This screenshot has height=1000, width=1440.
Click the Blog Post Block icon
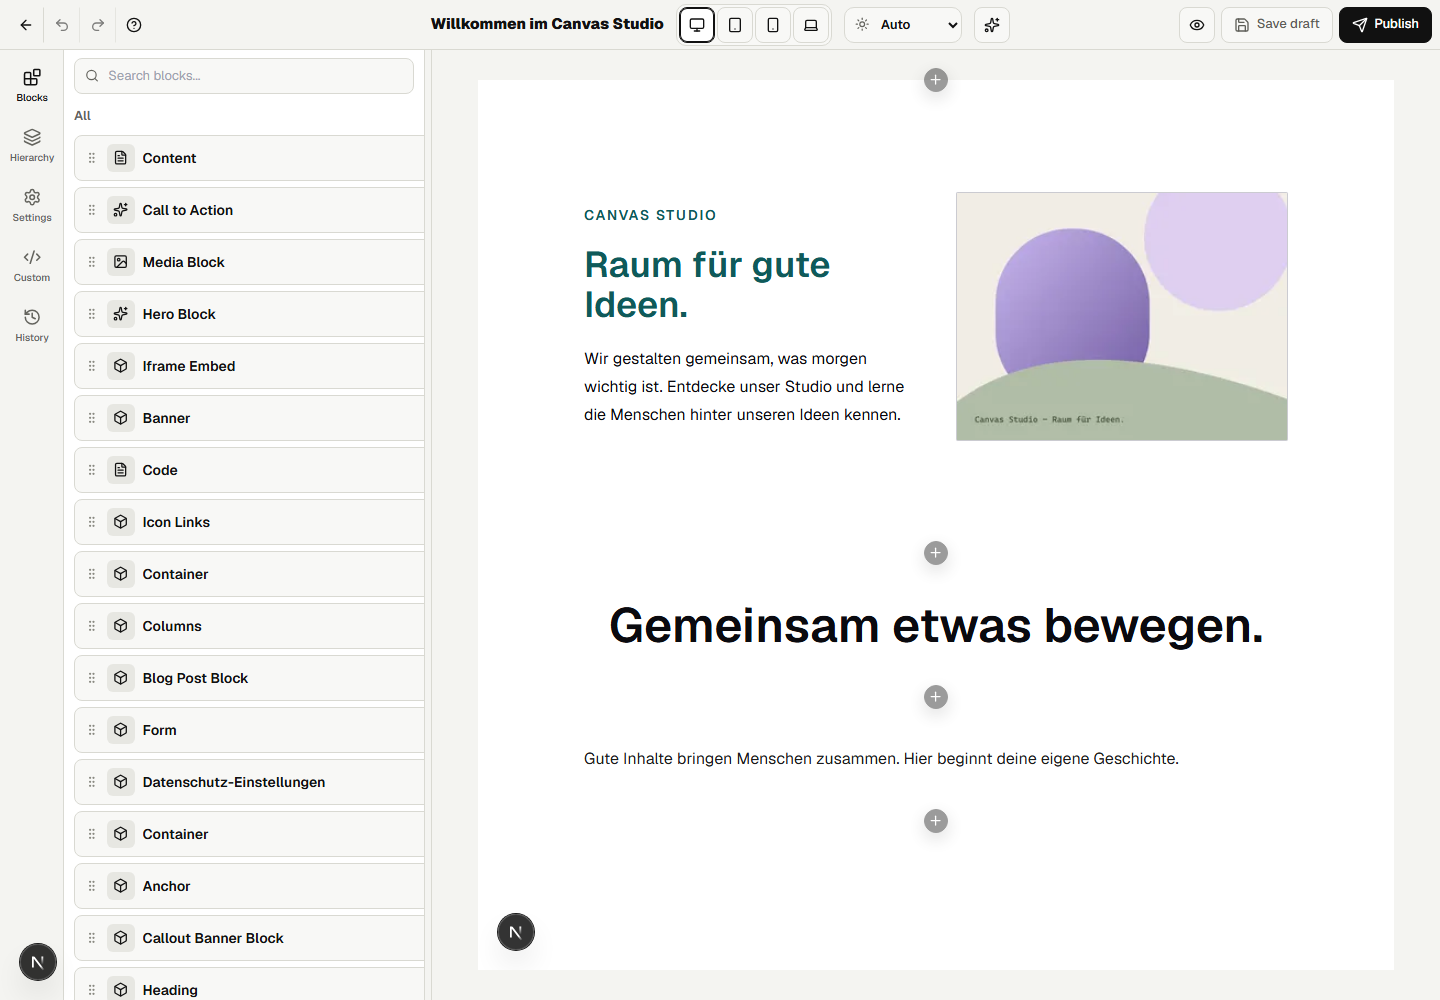tap(121, 678)
